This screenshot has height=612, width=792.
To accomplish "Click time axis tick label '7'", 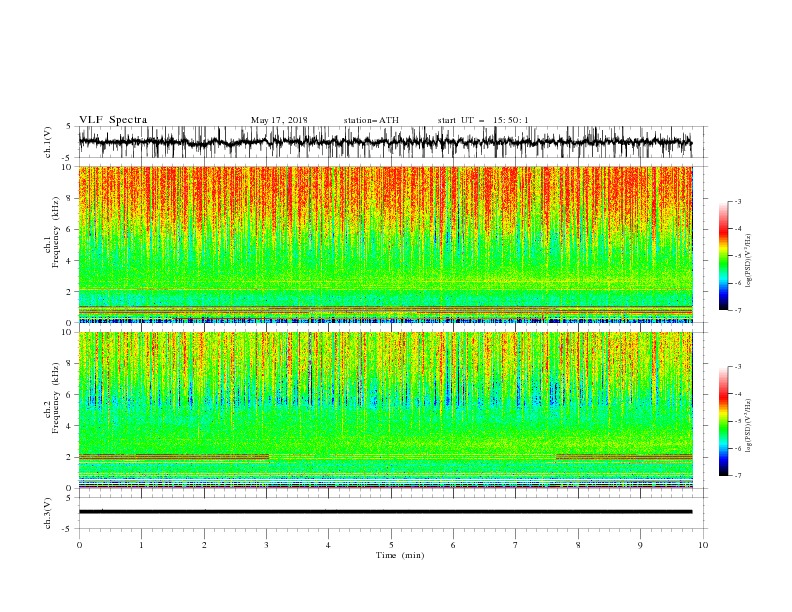I will (516, 545).
